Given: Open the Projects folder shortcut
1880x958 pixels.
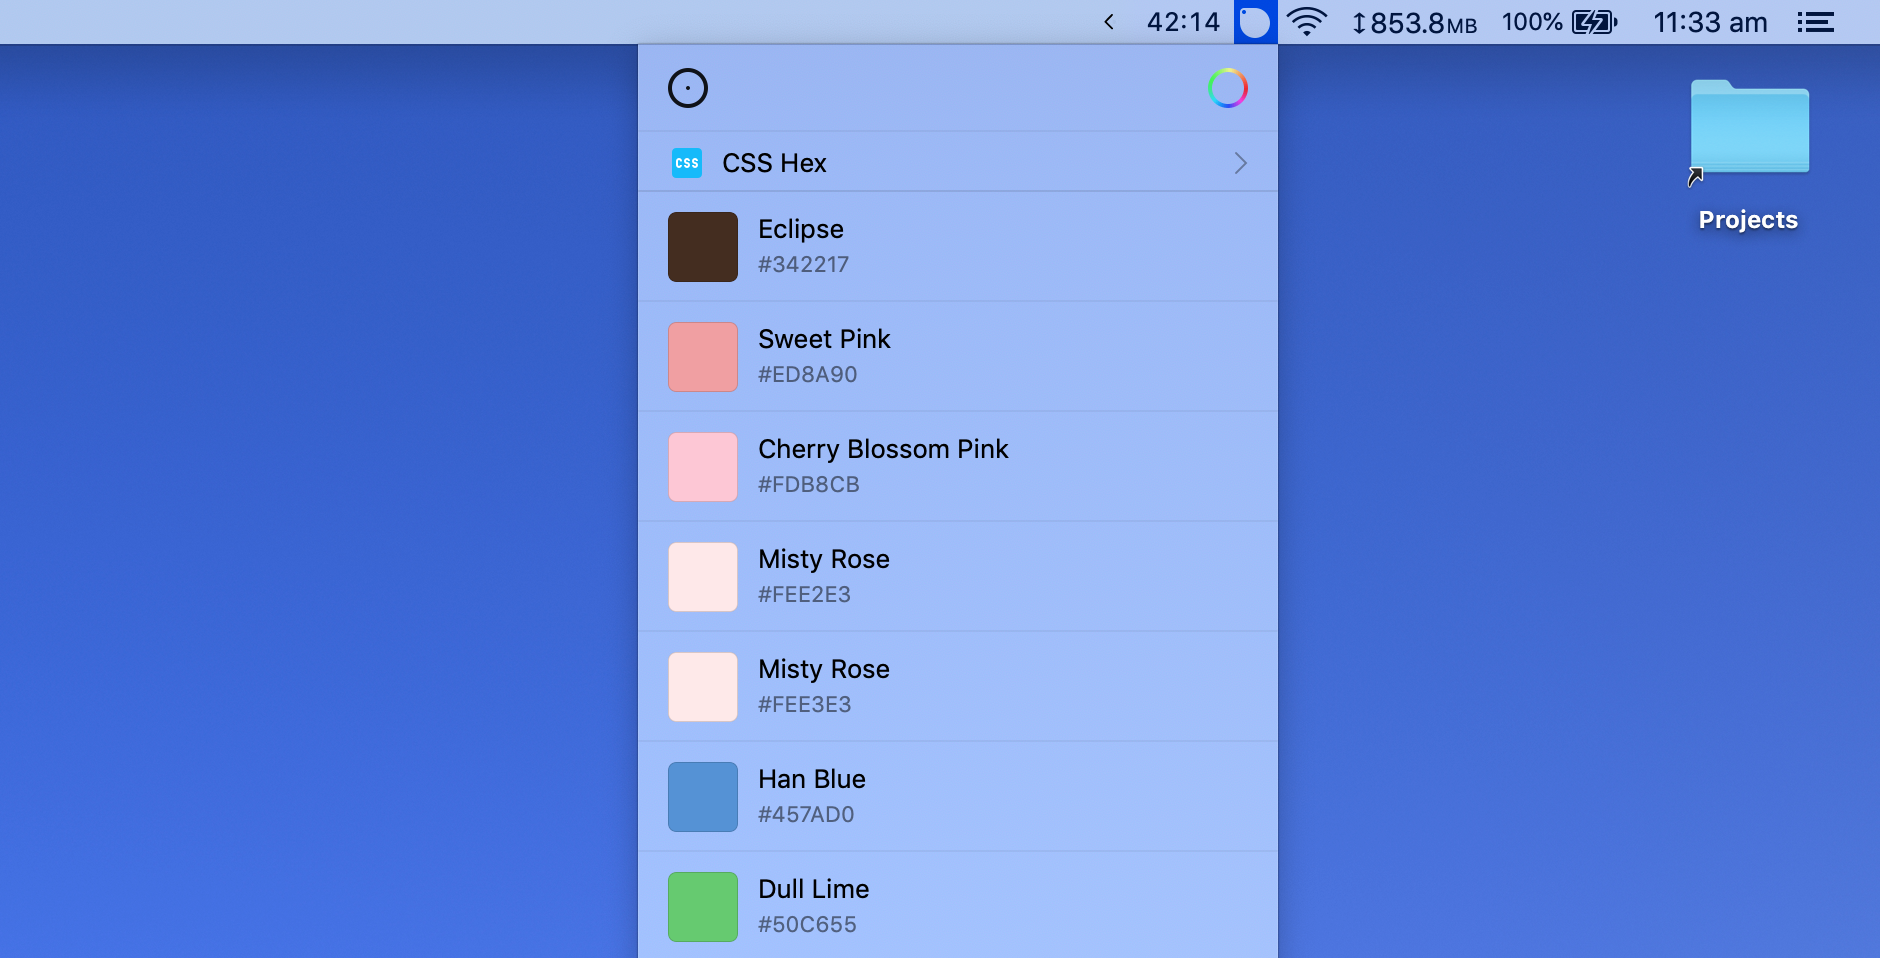Looking at the screenshot, I should [1749, 130].
